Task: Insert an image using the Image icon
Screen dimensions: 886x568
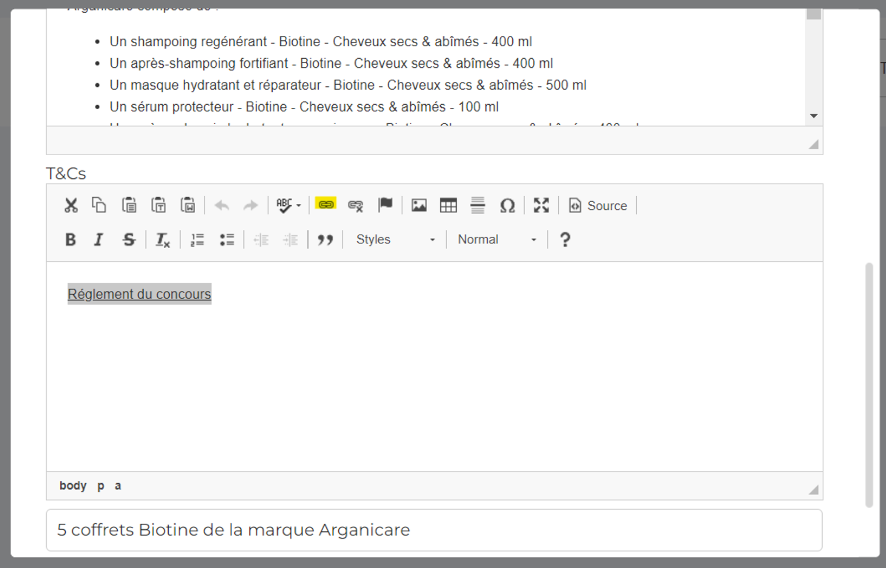Action: coord(419,205)
